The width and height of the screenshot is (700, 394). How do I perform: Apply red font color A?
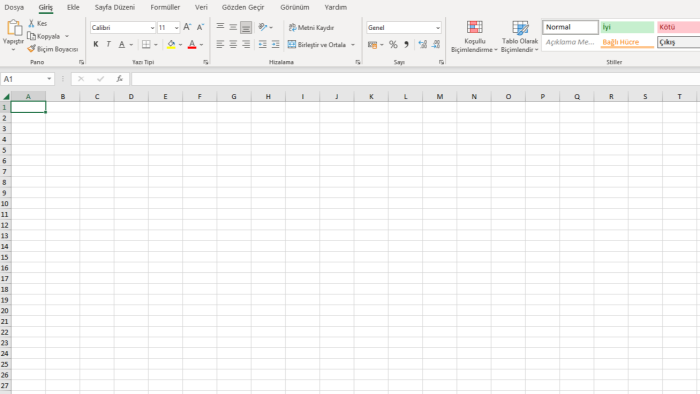192,44
